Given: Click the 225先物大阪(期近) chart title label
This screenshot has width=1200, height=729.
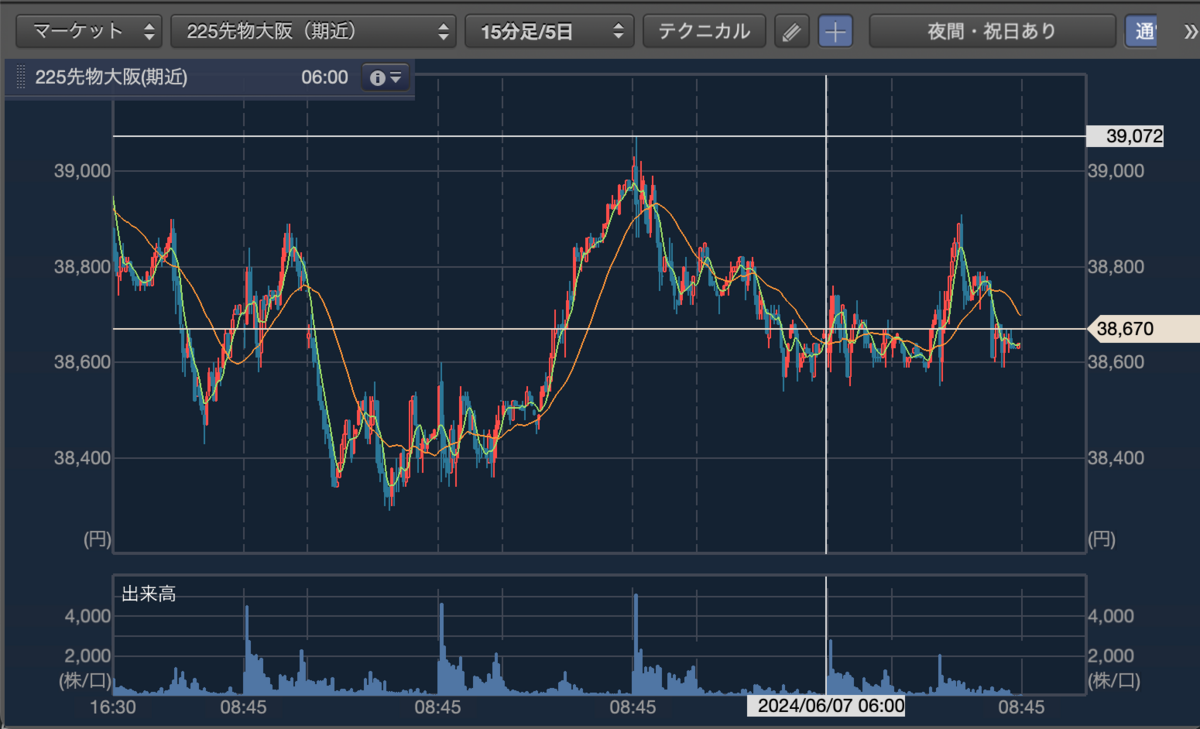Looking at the screenshot, I should (111, 77).
